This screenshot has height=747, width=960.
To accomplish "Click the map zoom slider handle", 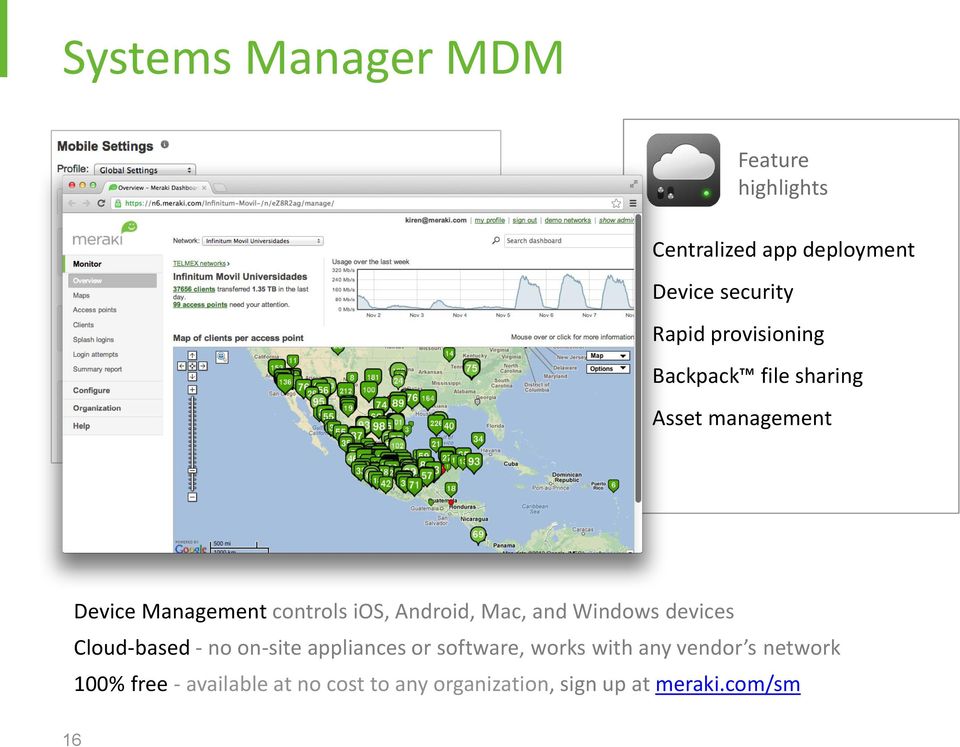I will (x=192, y=471).
